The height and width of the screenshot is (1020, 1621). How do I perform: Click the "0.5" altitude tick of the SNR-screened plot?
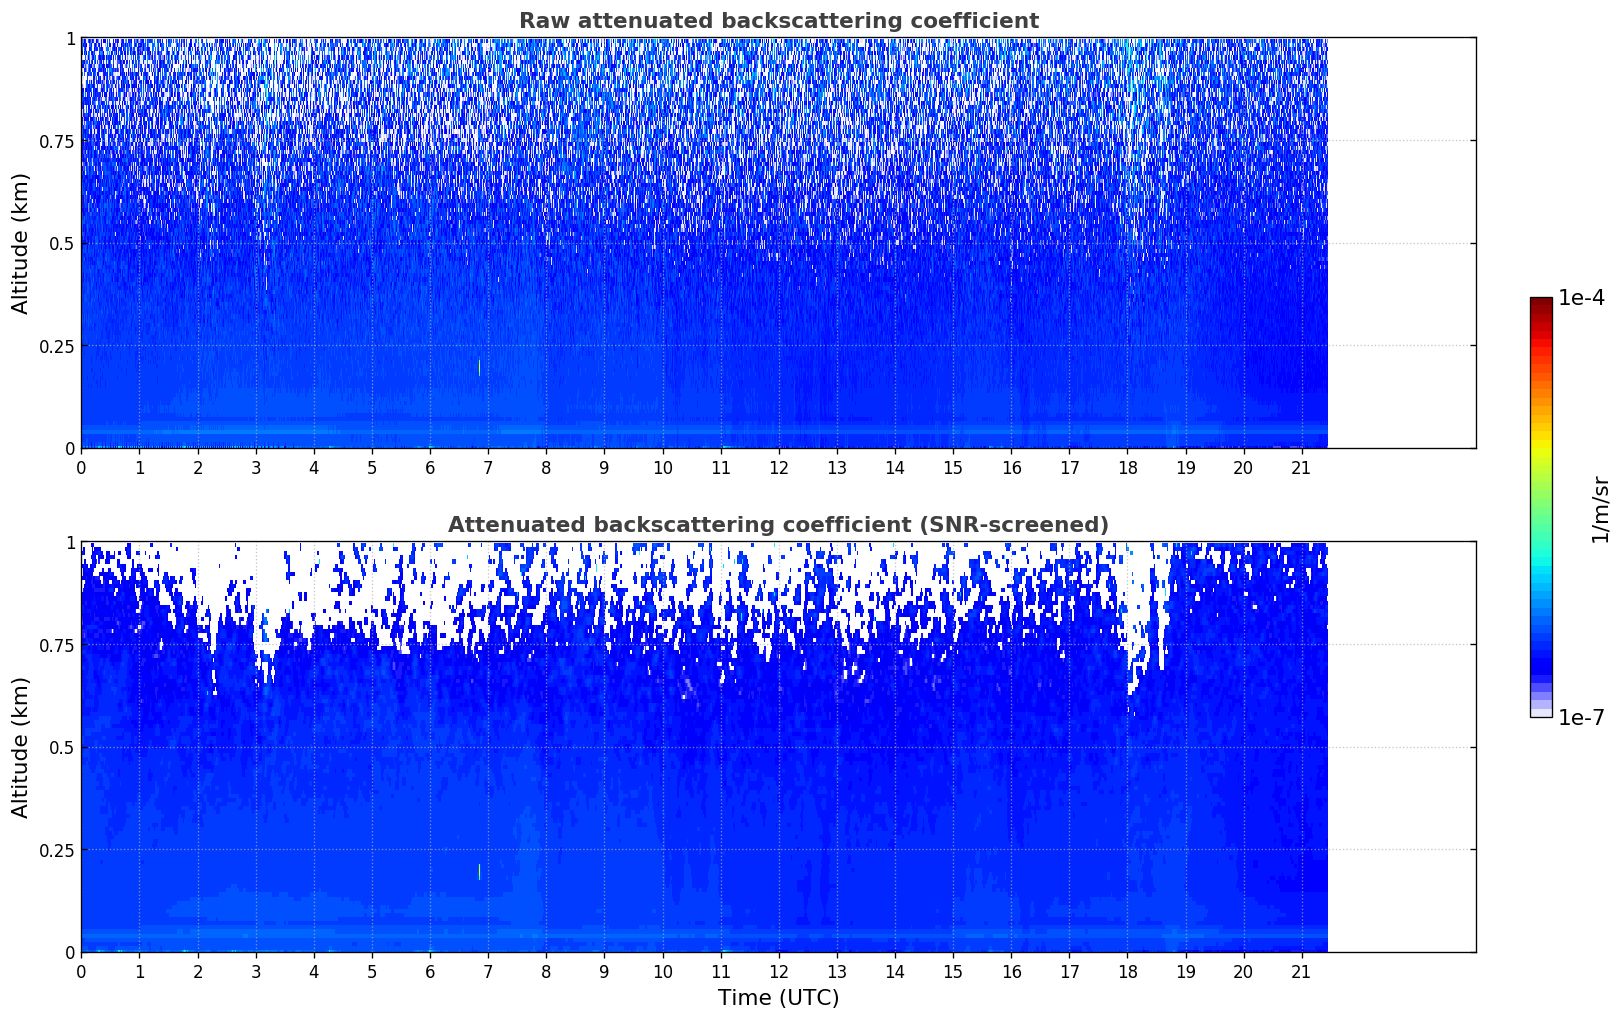coord(62,747)
